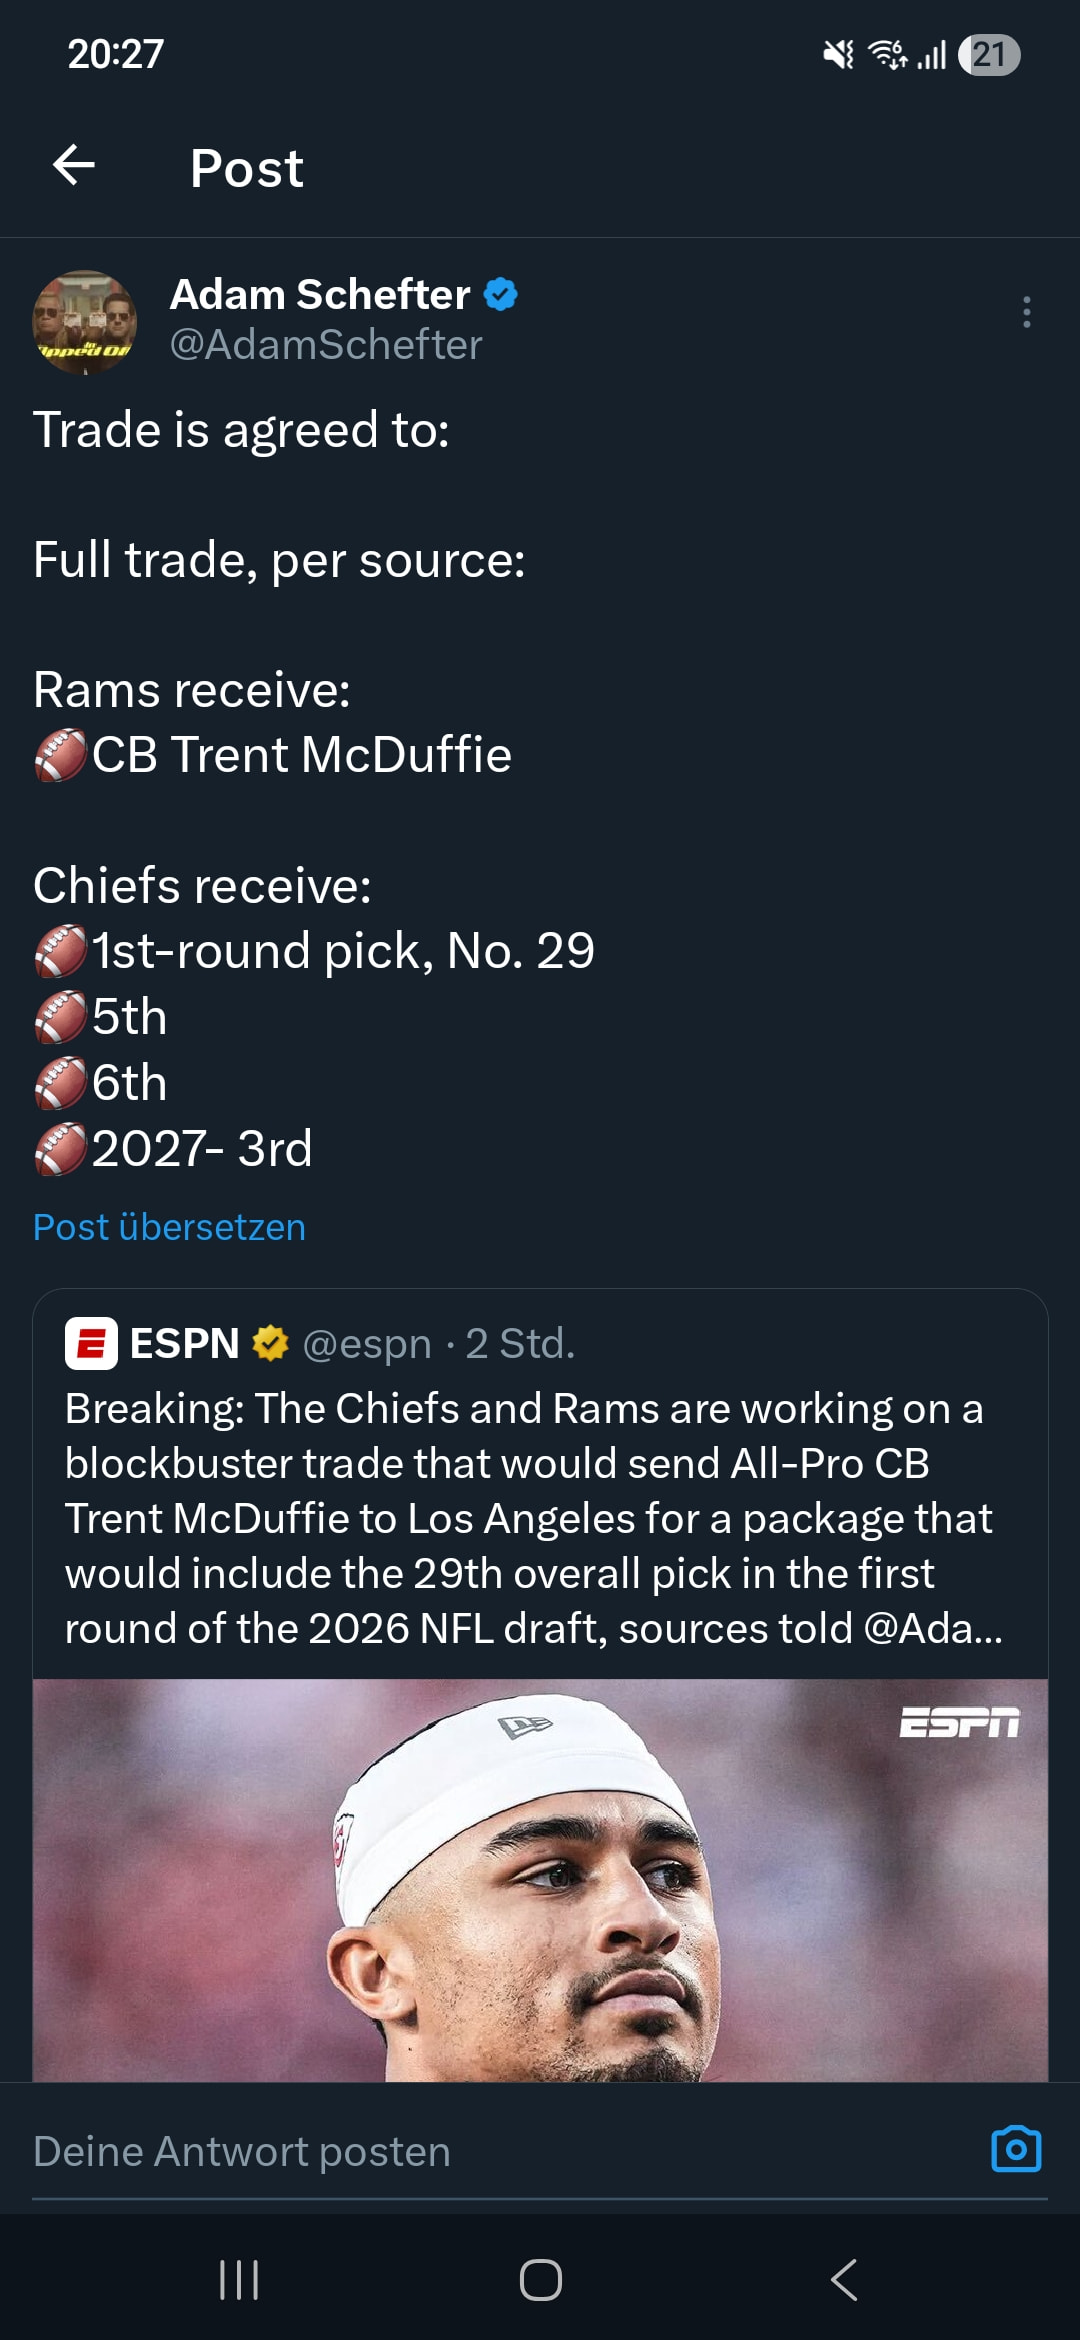
Task: Tap the back arrow in Post header
Action: click(x=74, y=166)
